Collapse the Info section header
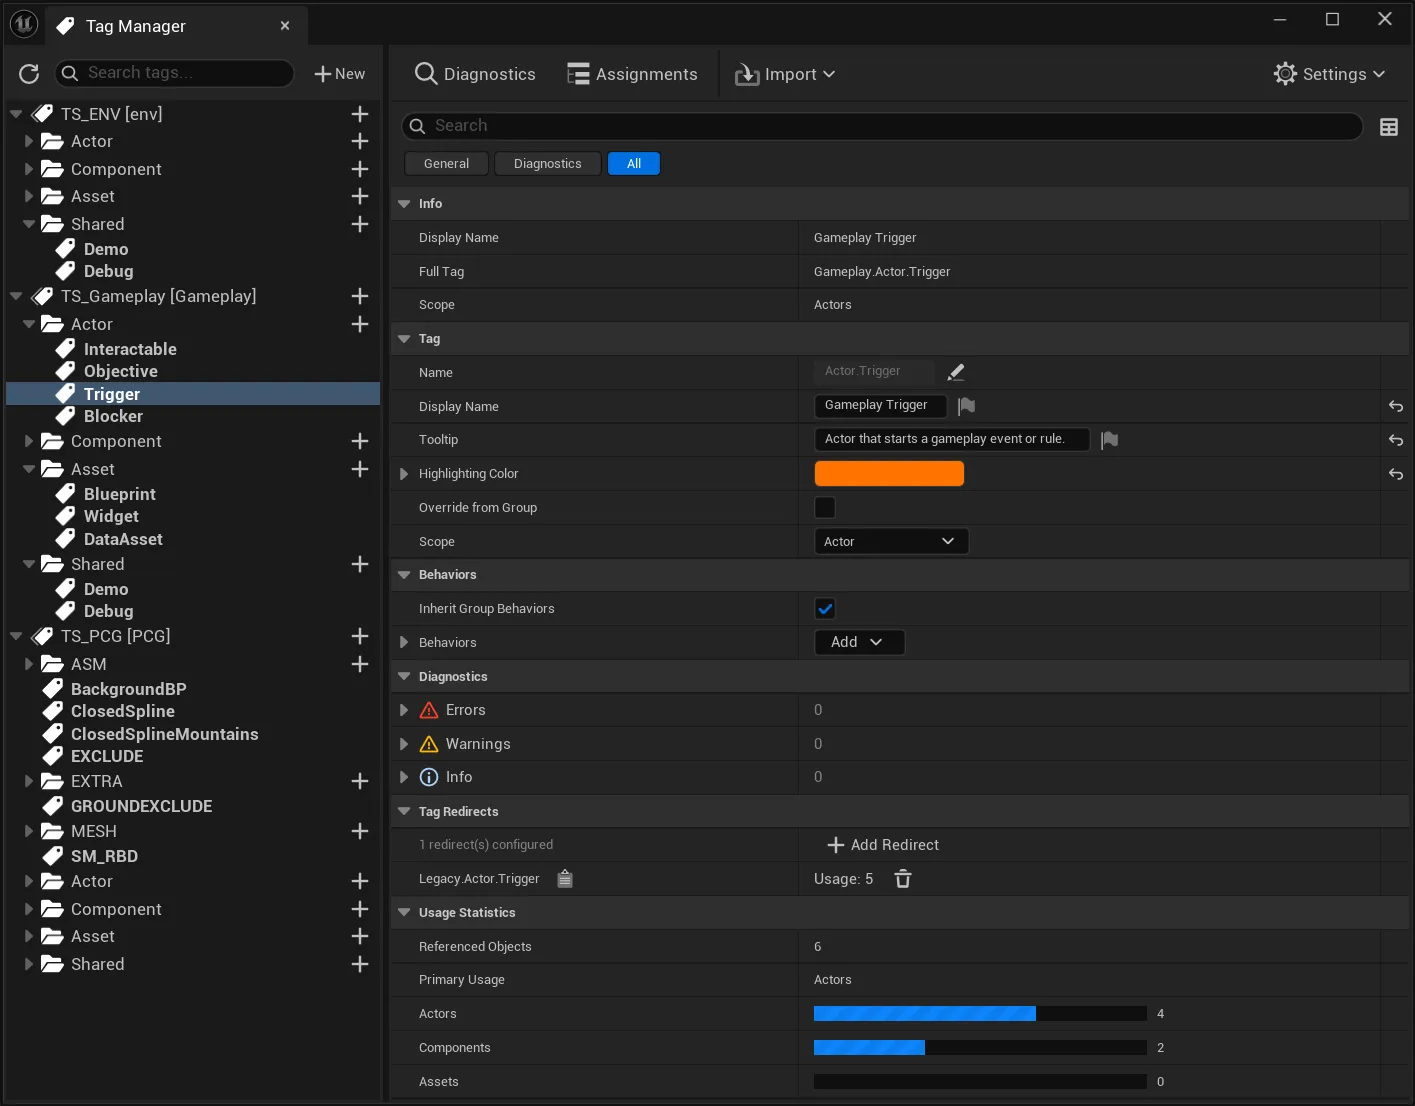Screen dimensions: 1415x1106 (x=404, y=204)
